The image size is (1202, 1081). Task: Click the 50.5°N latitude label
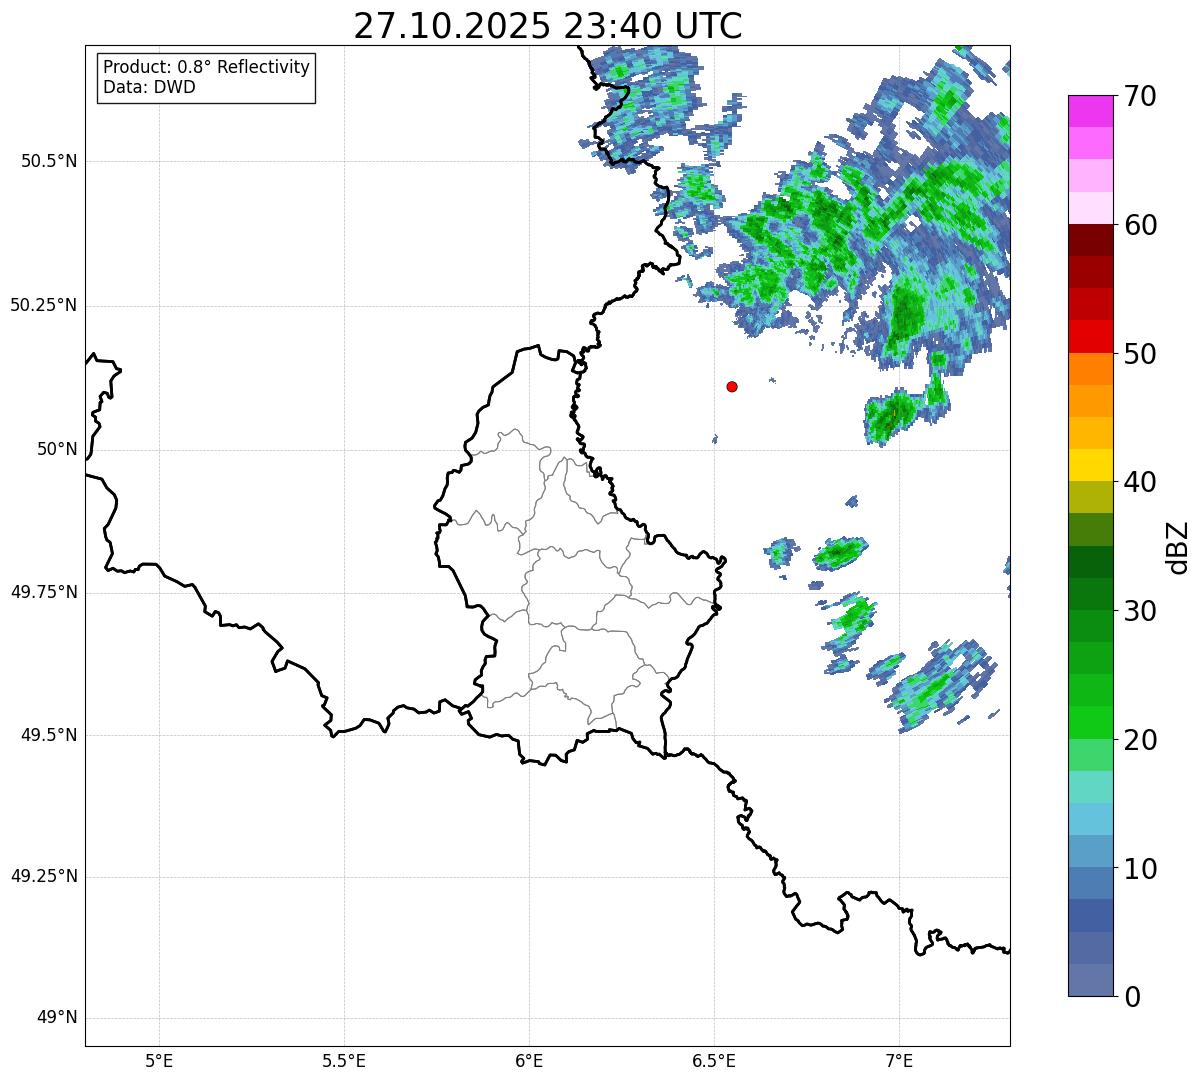[x=49, y=161]
